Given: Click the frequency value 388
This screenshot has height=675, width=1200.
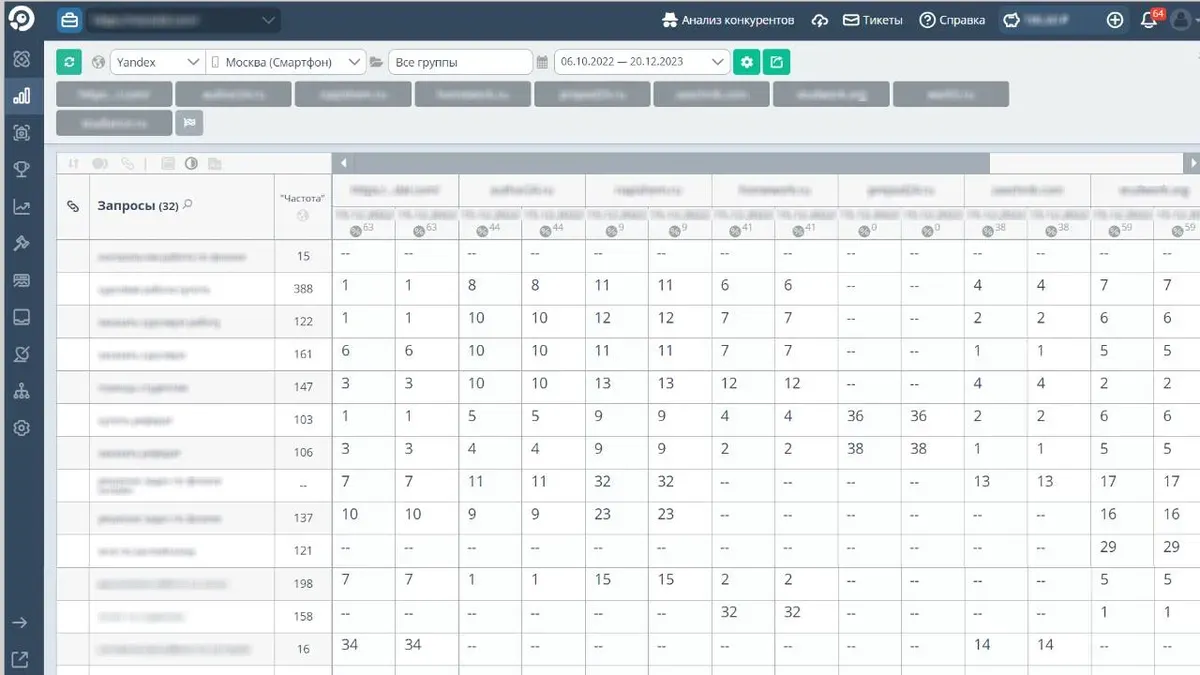Looking at the screenshot, I should pos(303,289).
